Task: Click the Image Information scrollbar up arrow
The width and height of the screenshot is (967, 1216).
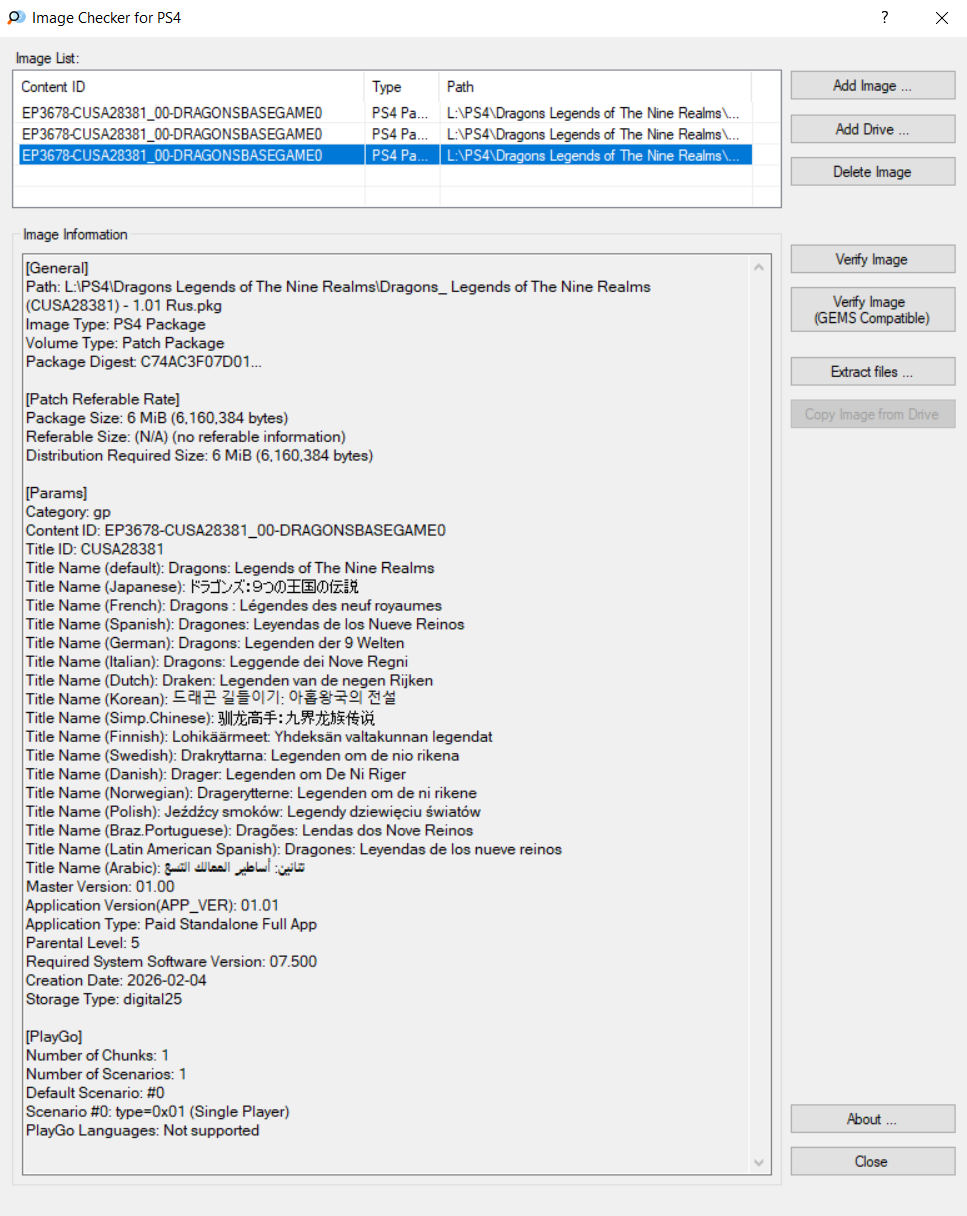Action: point(761,268)
